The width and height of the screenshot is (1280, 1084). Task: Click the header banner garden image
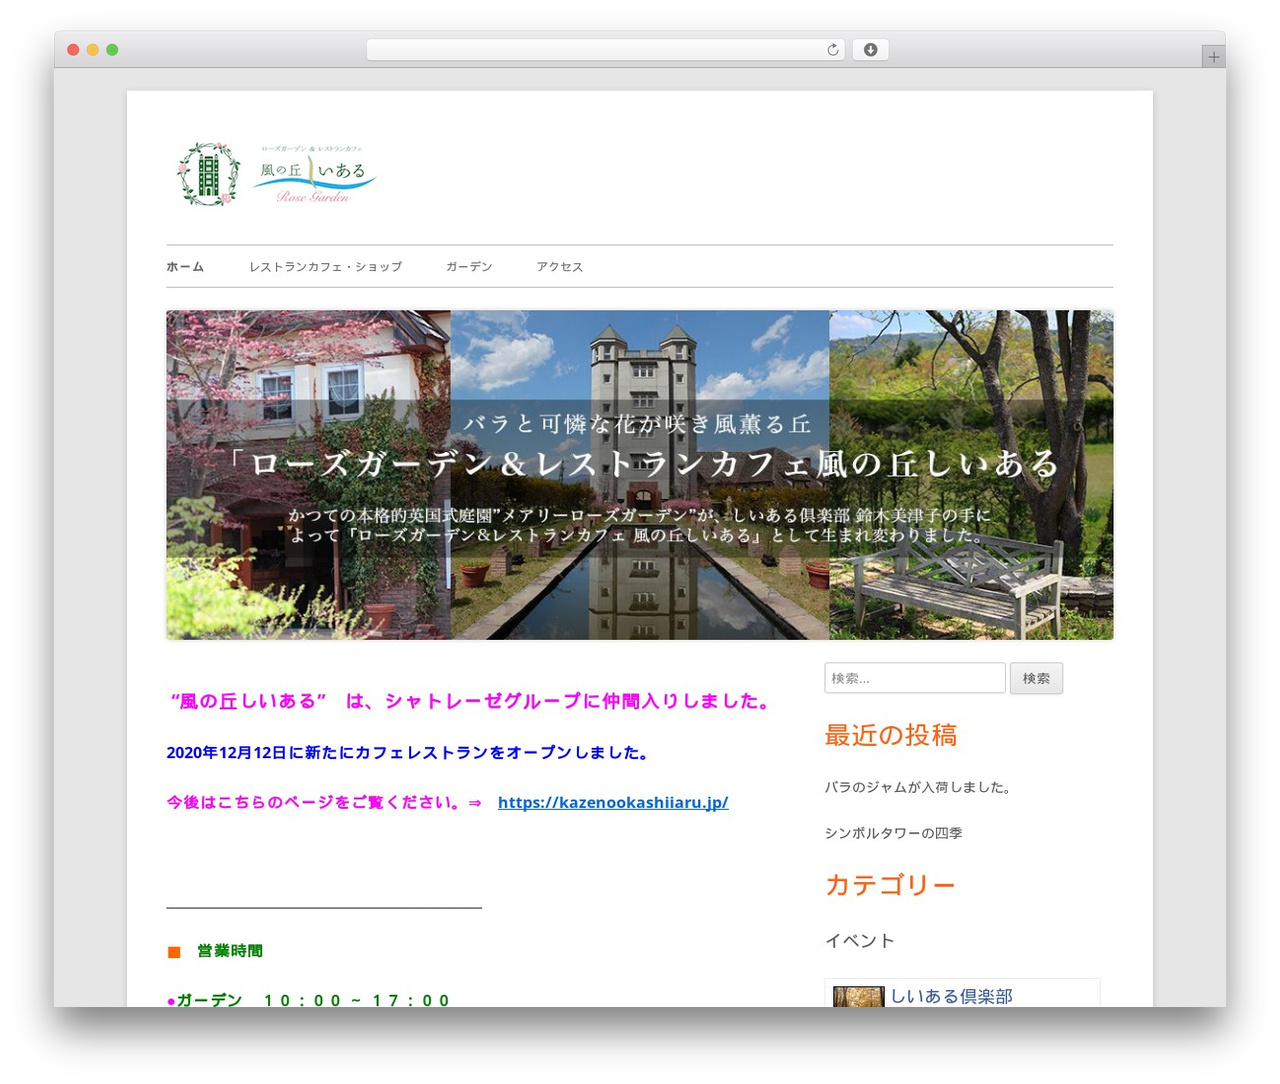click(x=639, y=475)
